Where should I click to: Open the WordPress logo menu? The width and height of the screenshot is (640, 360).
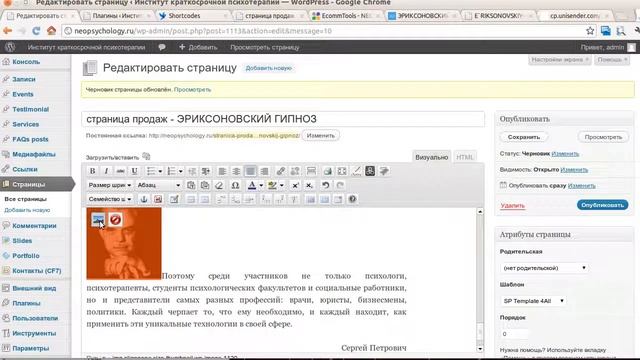(10, 47)
